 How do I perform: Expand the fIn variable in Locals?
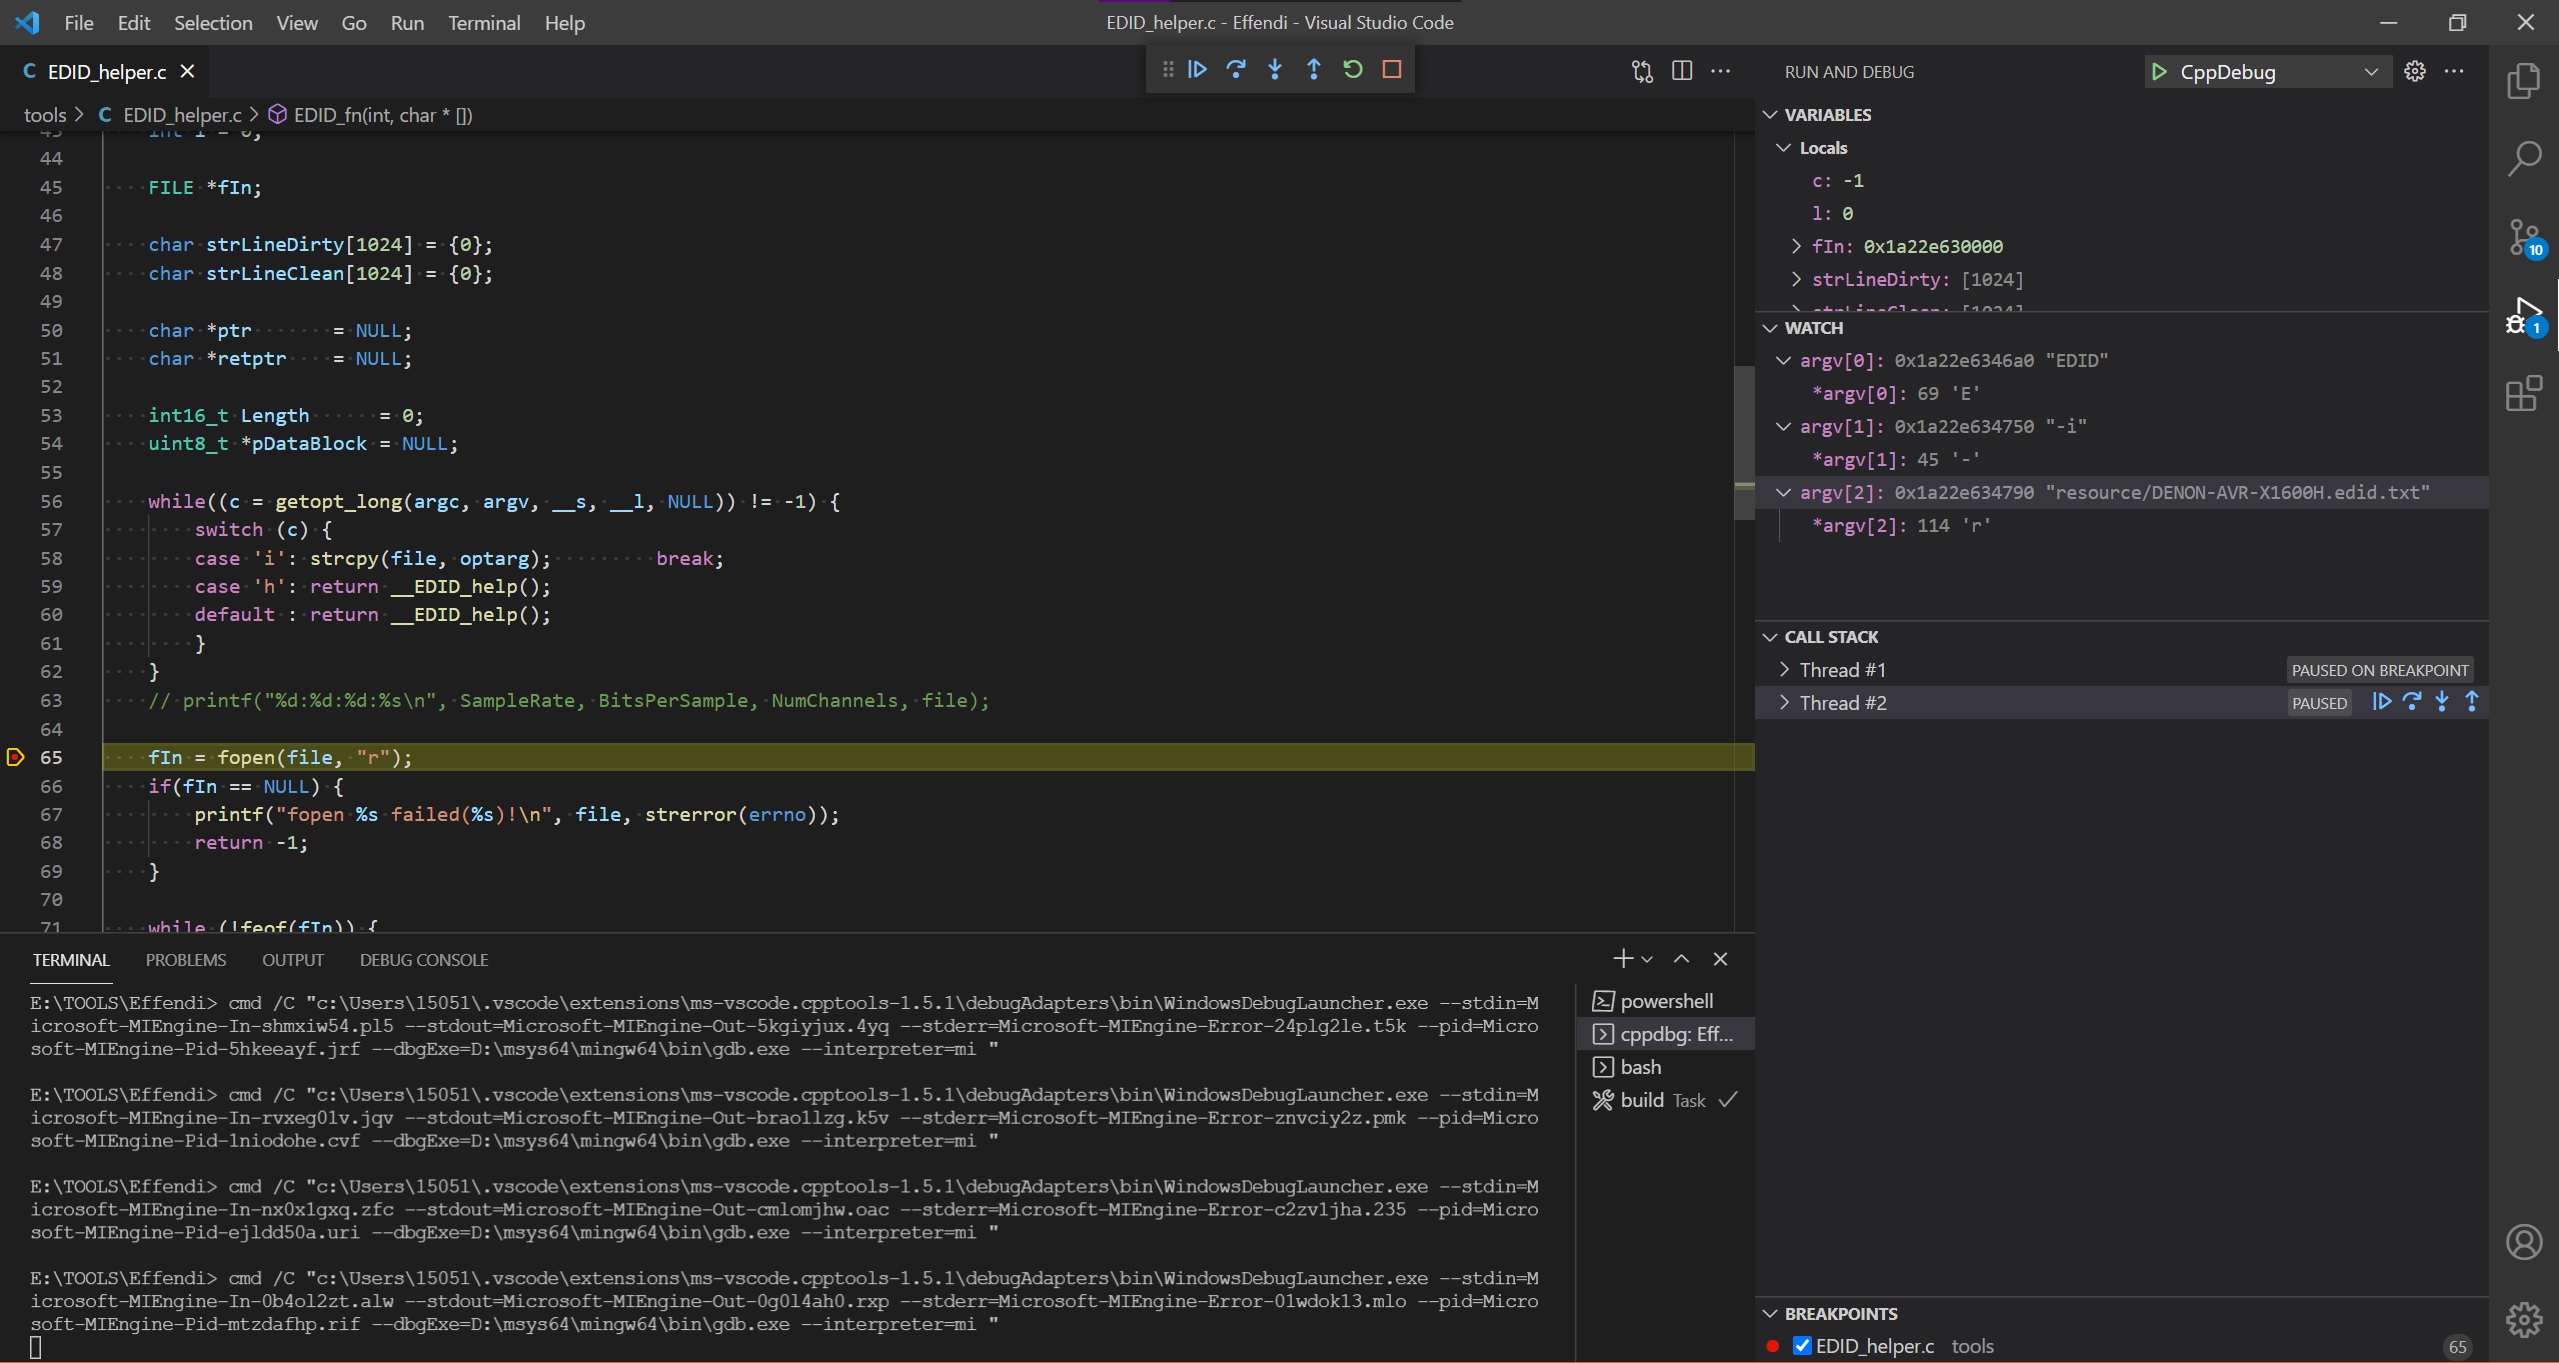[1795, 246]
